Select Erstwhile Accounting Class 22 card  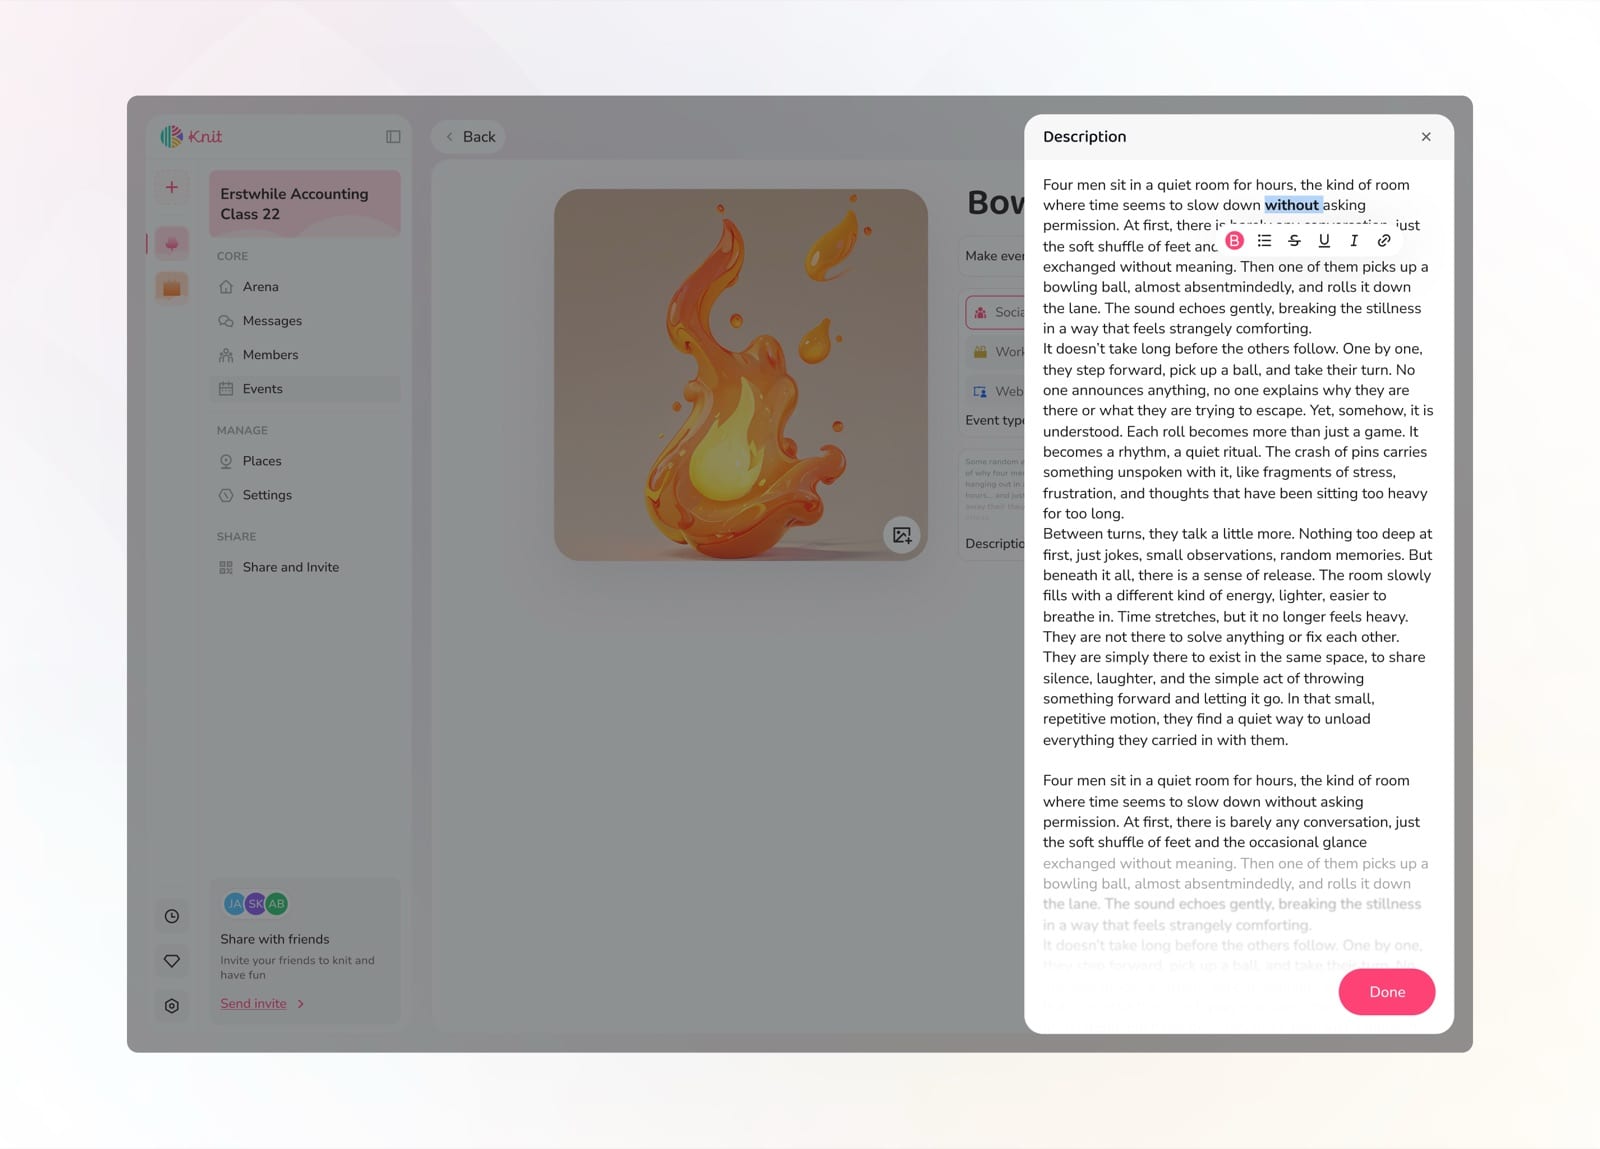[305, 204]
